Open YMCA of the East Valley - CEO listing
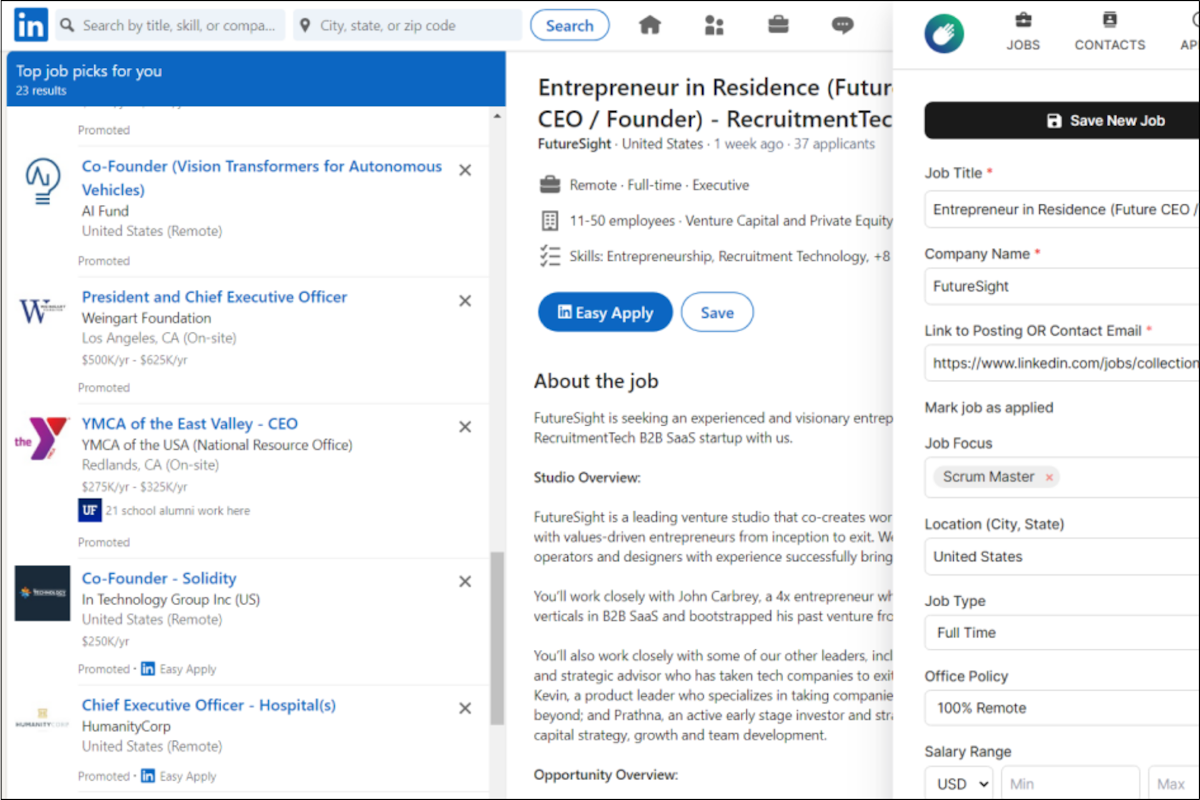 pyautogui.click(x=190, y=424)
